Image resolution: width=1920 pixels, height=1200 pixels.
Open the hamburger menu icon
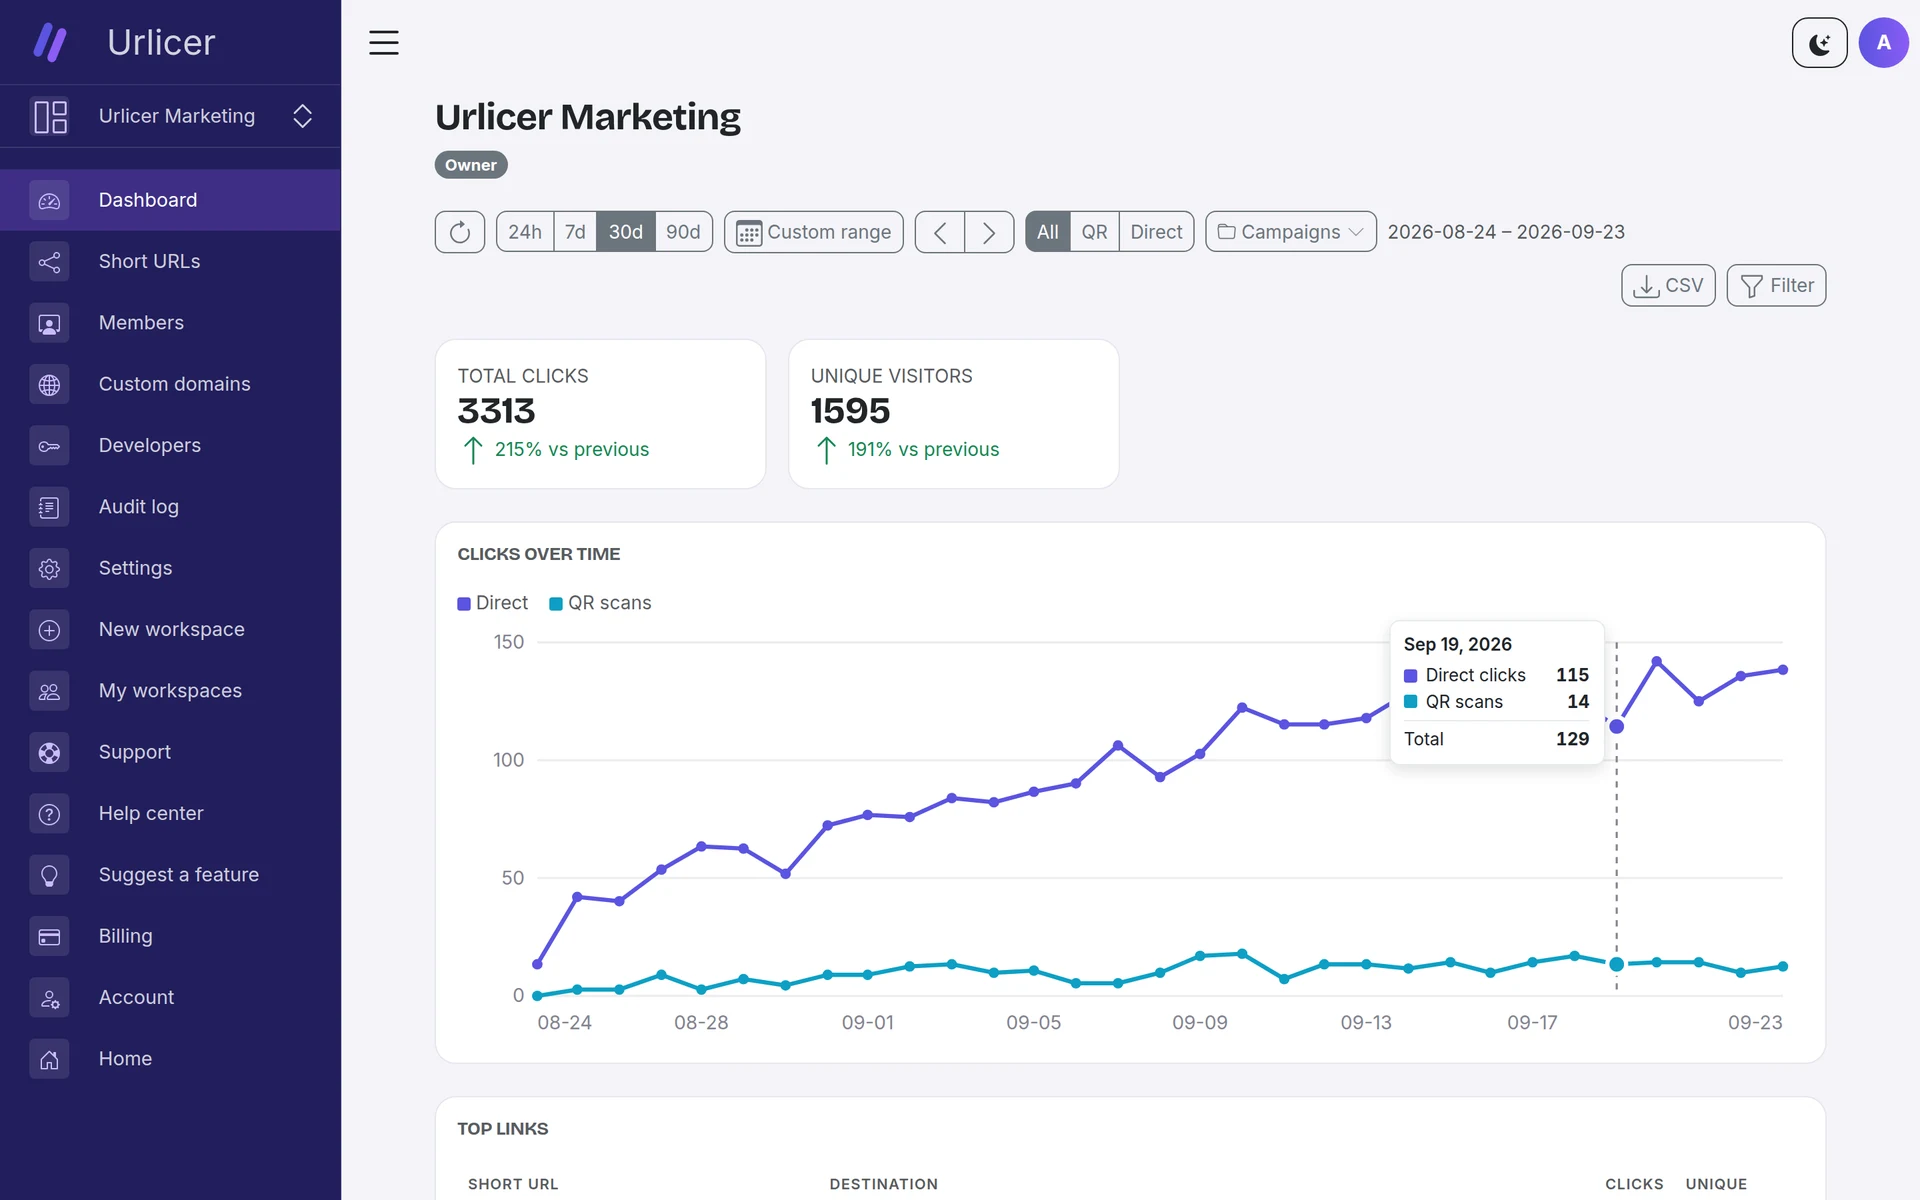coord(384,42)
